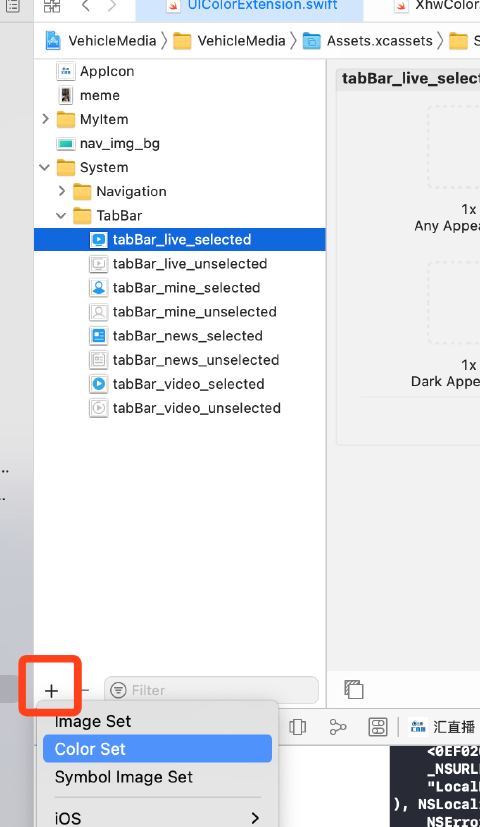Expand the Navigation folder

[x=62, y=191]
